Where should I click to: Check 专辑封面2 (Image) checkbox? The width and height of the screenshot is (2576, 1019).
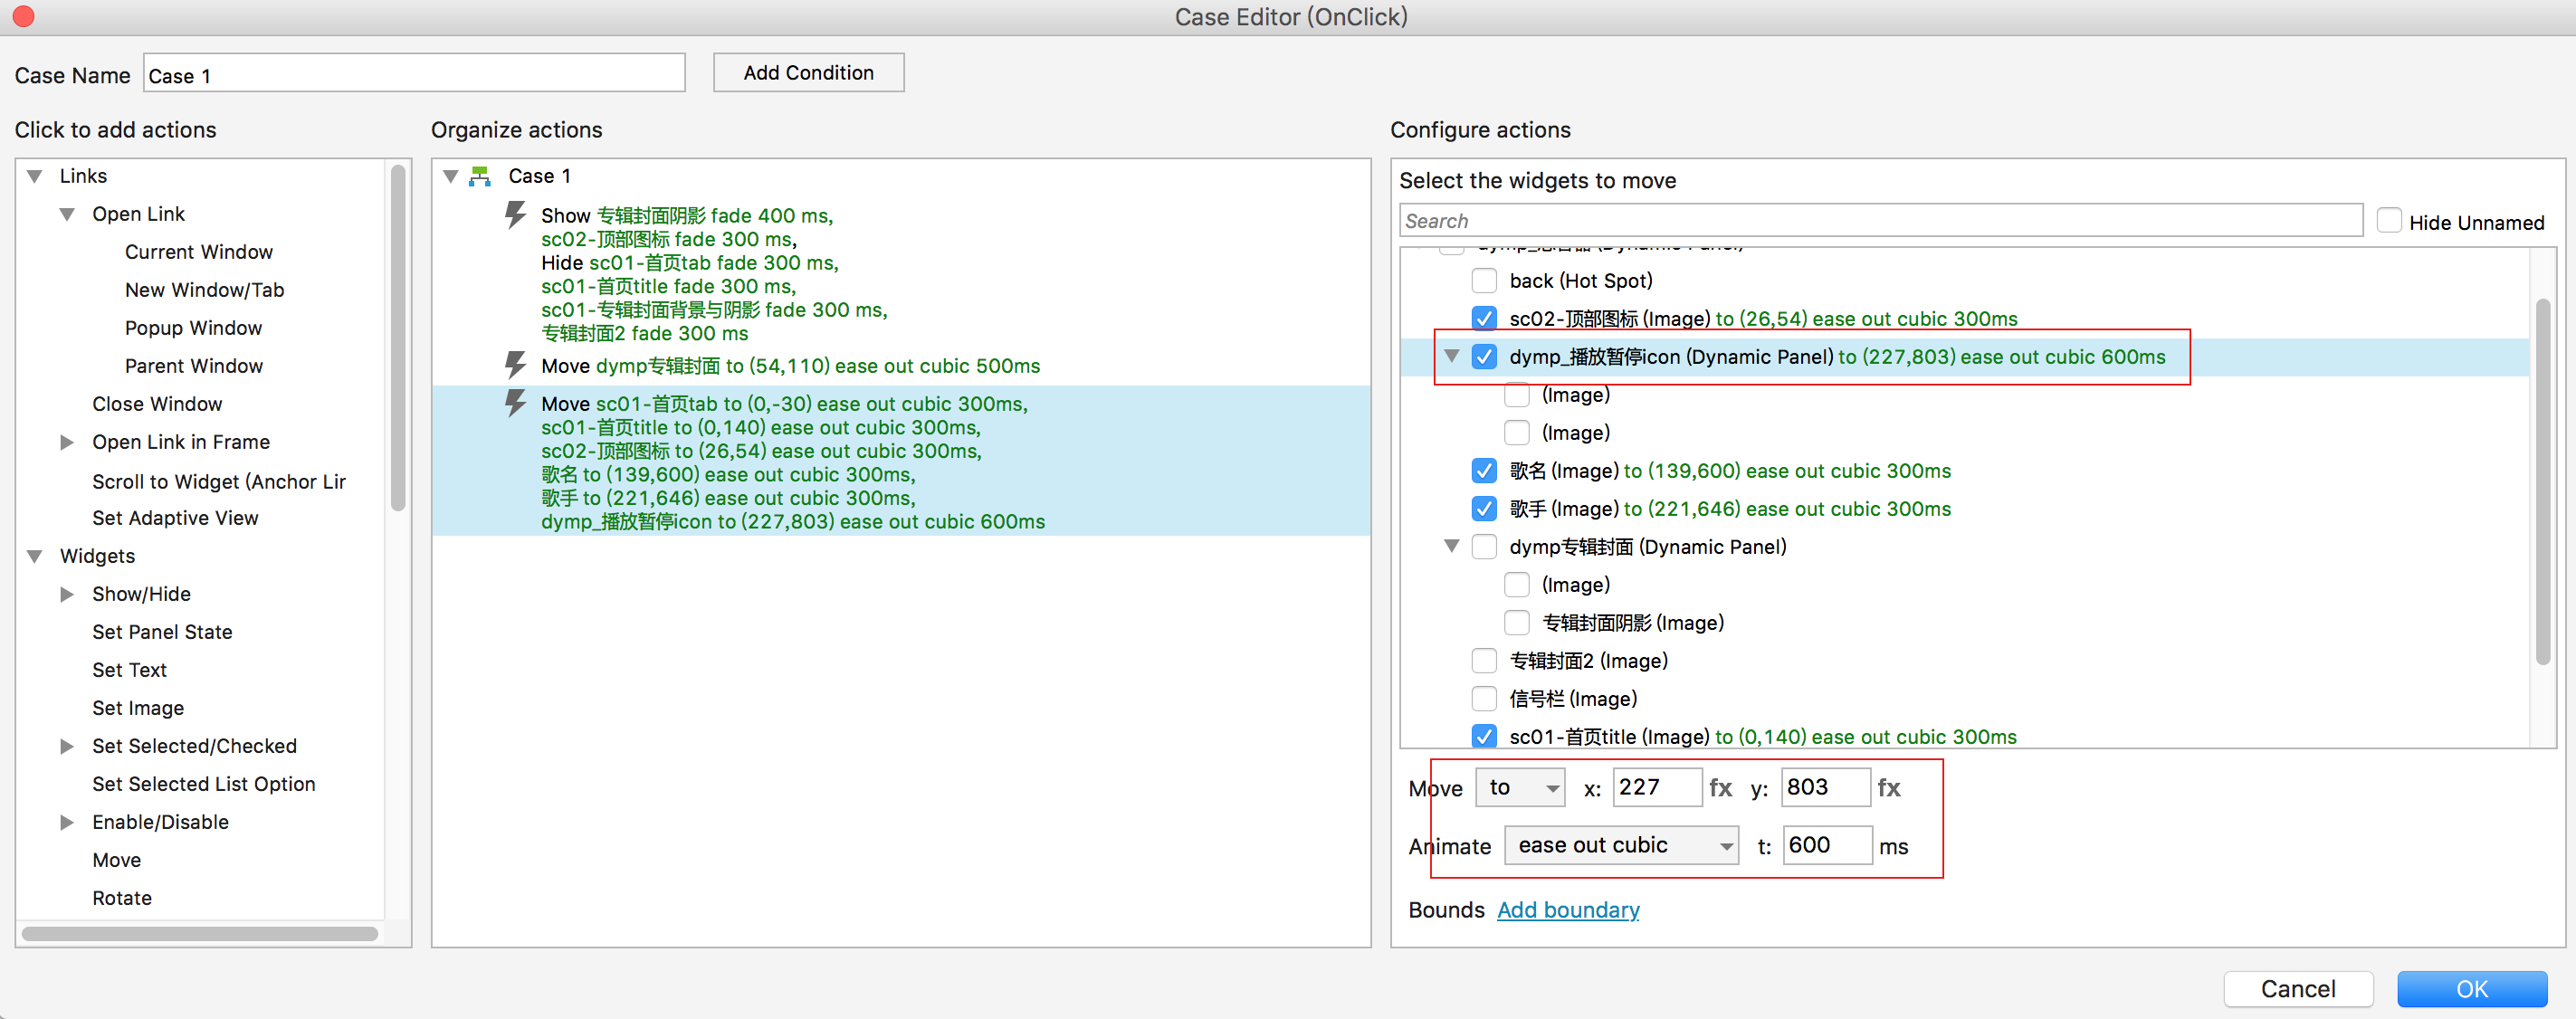click(1484, 661)
